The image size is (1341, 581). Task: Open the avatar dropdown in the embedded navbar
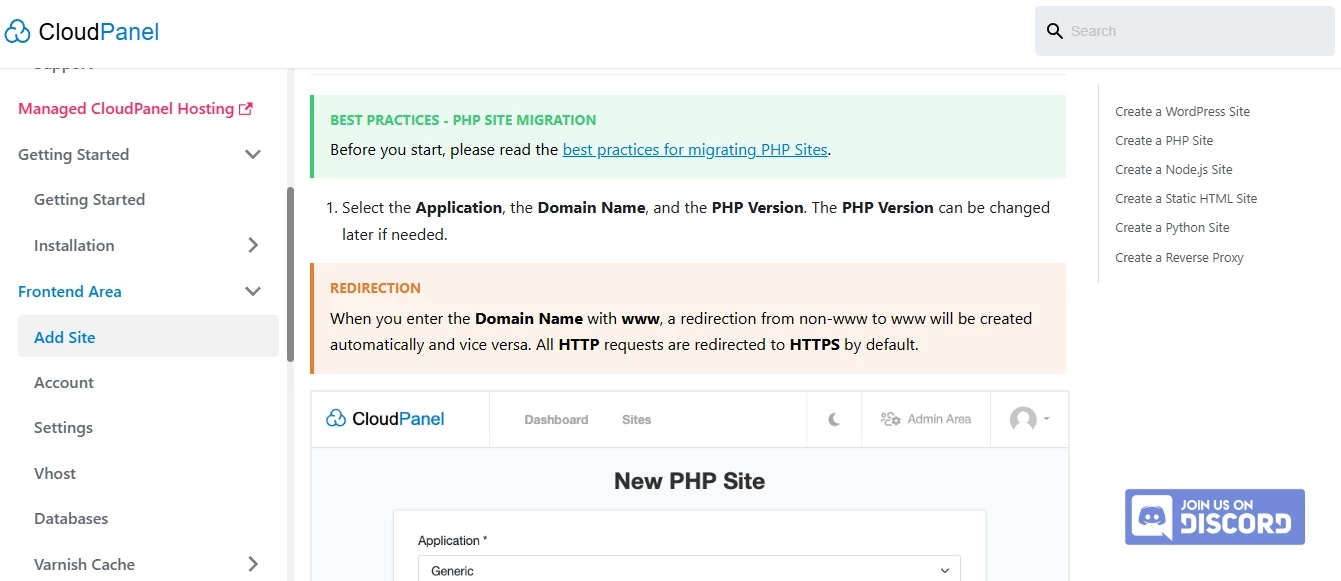1045,419
